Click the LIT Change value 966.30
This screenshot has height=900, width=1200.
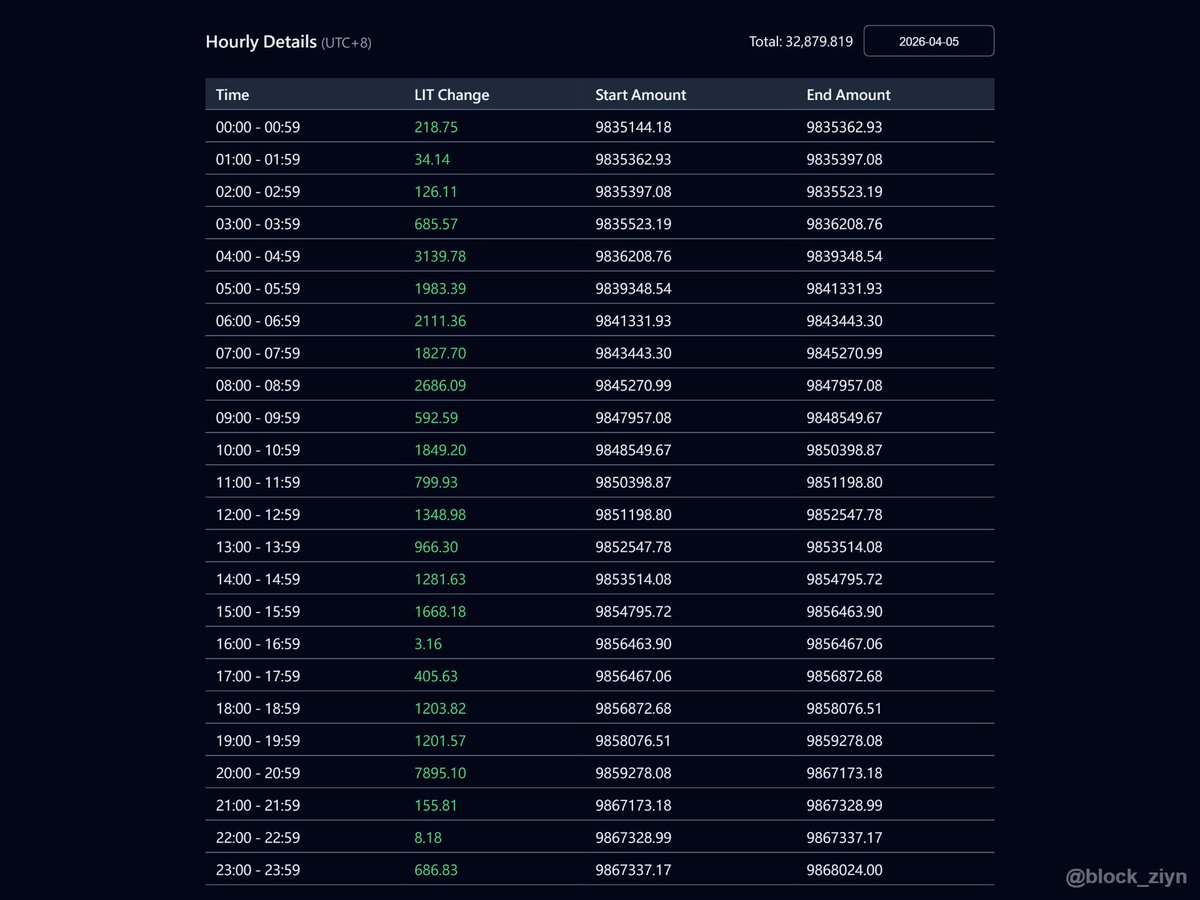436,547
